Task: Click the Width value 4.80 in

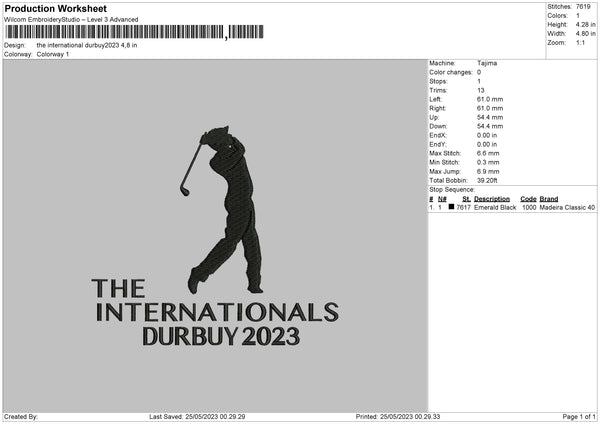Action: [585, 34]
